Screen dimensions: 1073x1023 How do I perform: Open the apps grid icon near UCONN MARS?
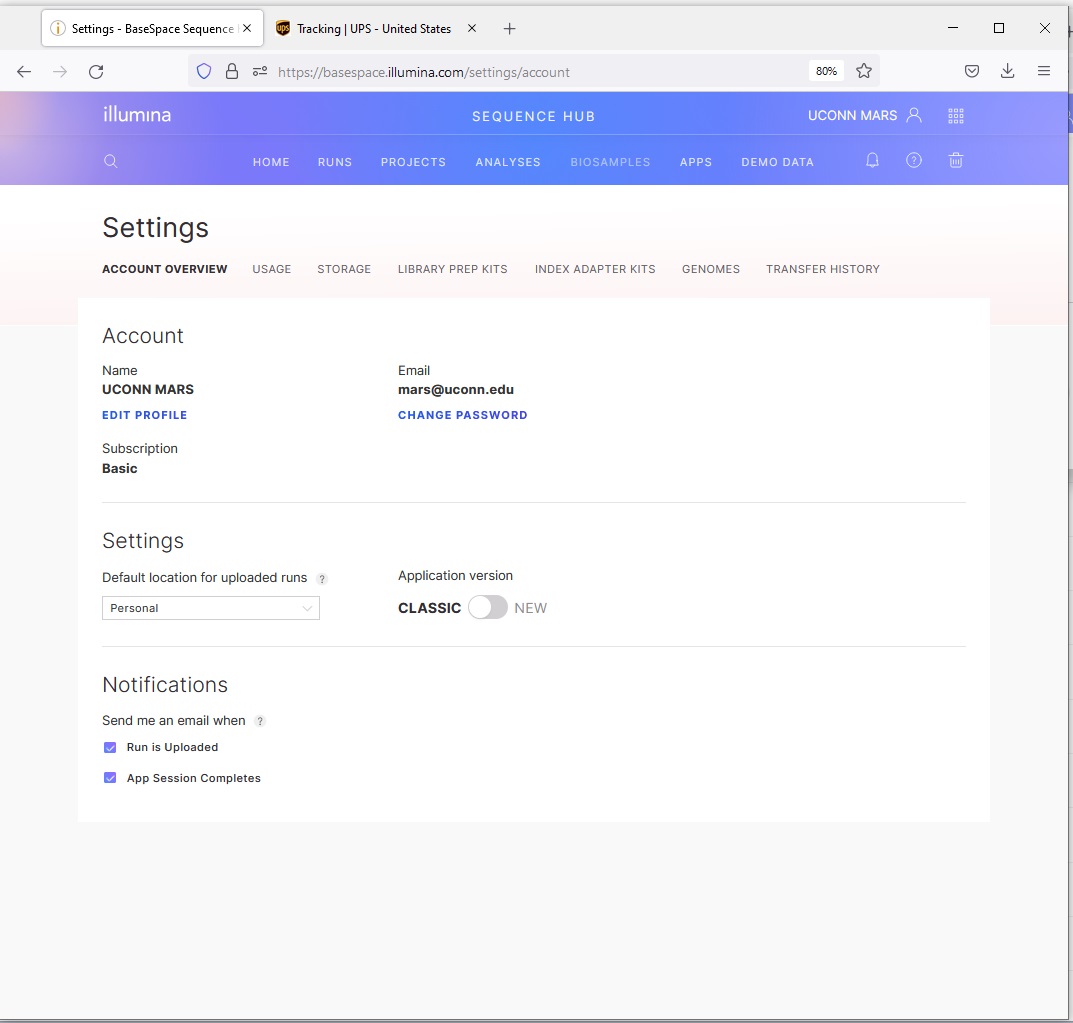point(955,115)
